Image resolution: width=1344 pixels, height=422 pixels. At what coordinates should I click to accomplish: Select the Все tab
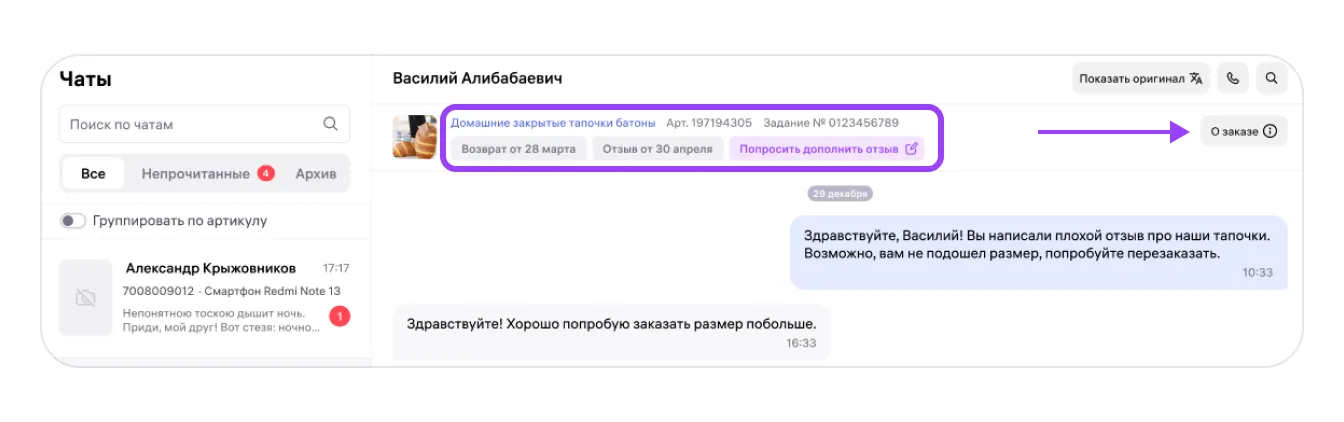pos(93,173)
